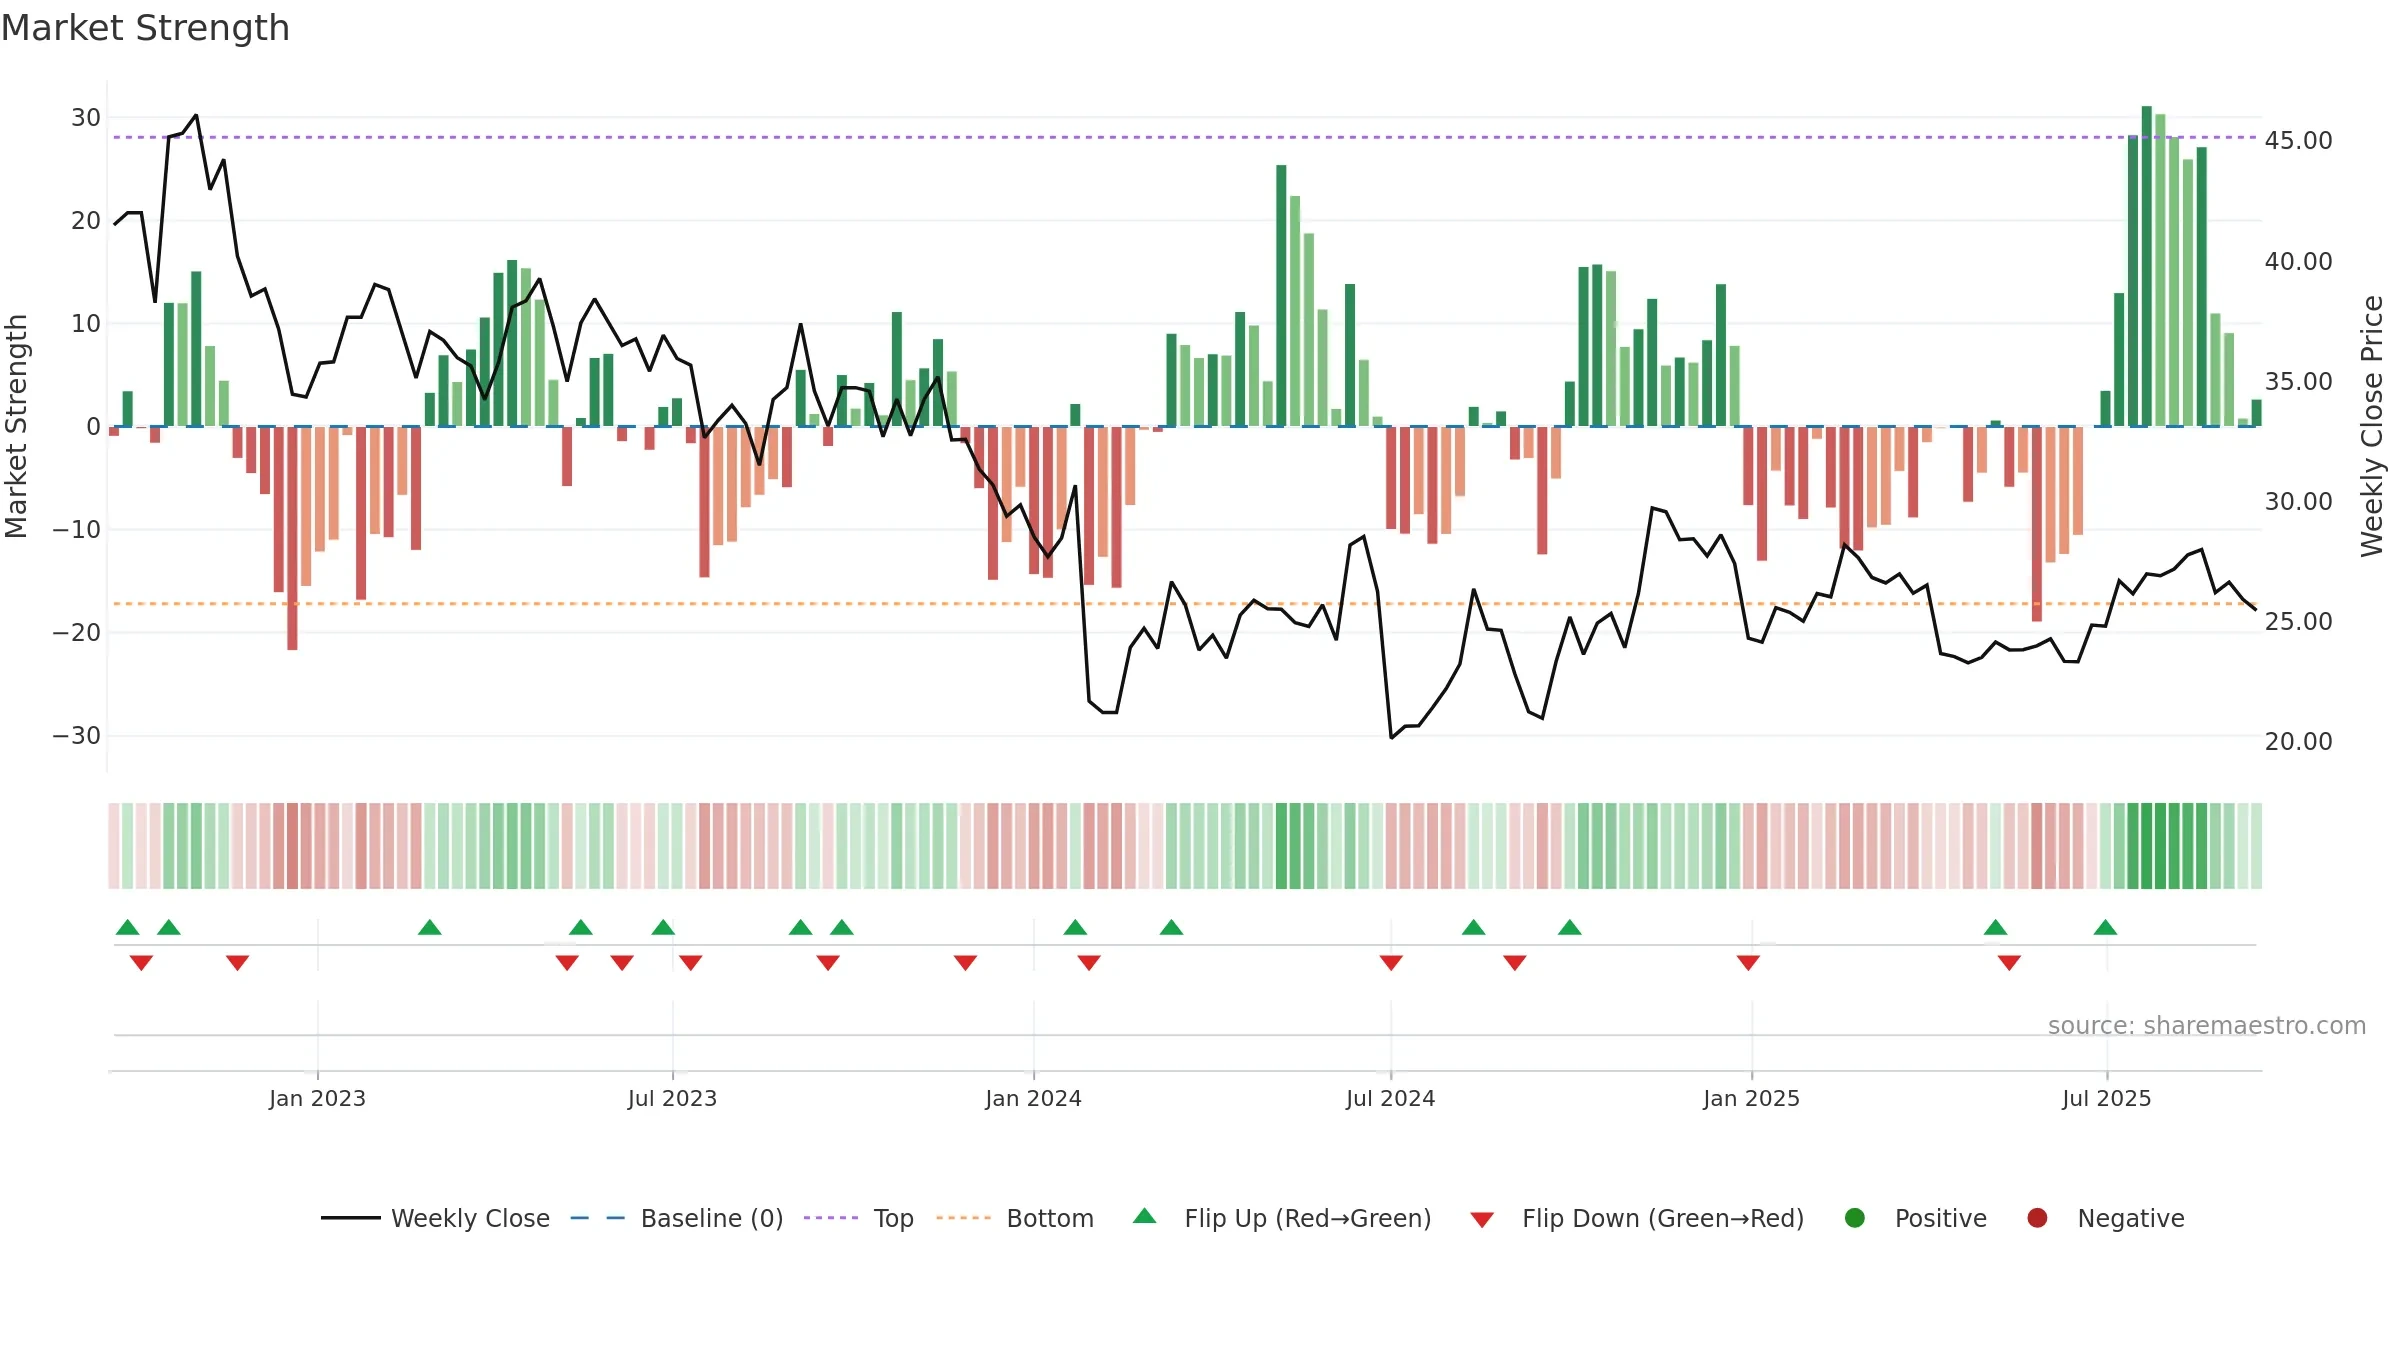Click the 'Jan 2024' x-axis label
Screen dimensions: 2400x1350
click(x=1033, y=1098)
